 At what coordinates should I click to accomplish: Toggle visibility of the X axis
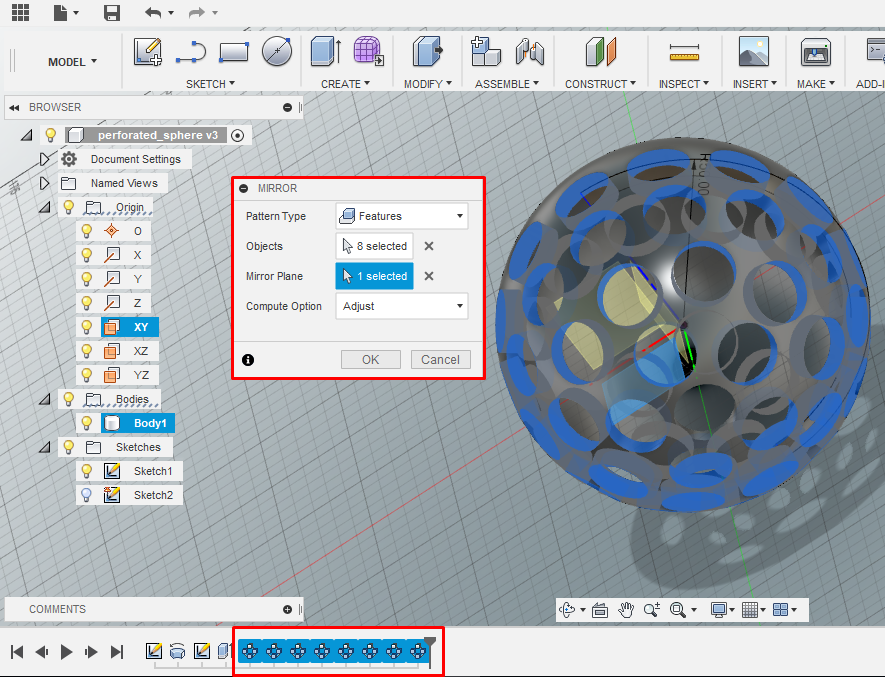point(86,255)
